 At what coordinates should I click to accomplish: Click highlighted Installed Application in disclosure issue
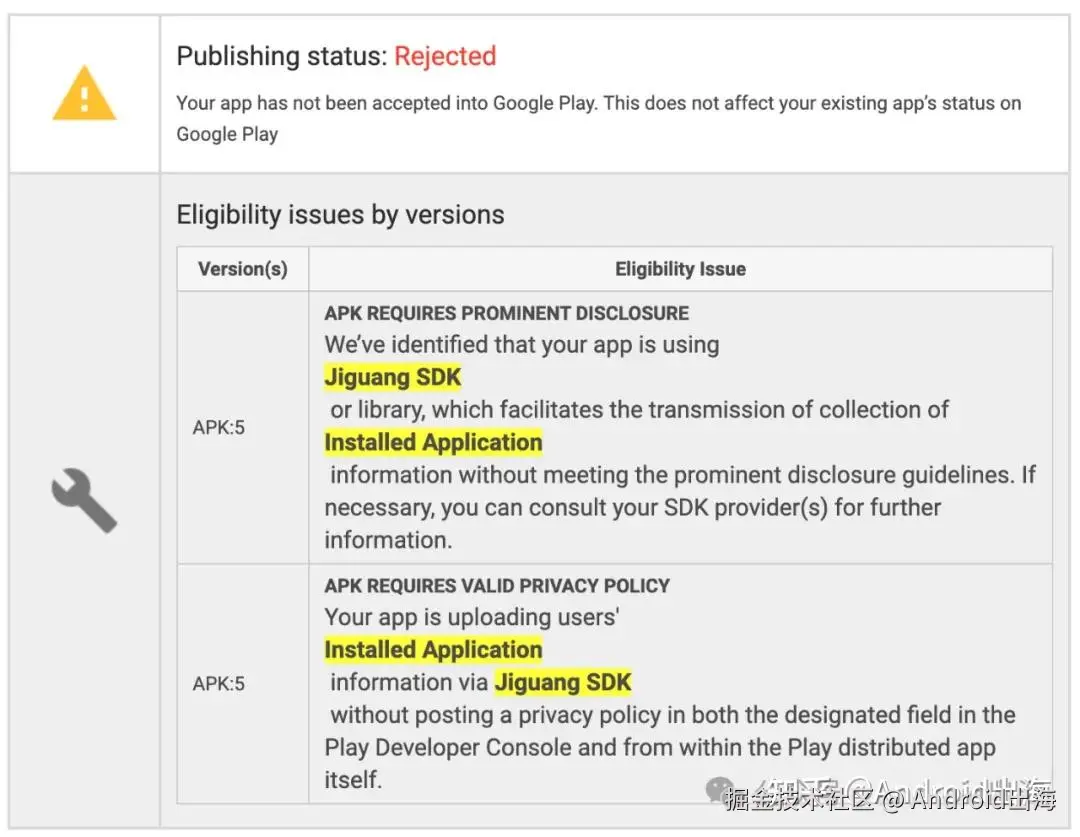[433, 442]
